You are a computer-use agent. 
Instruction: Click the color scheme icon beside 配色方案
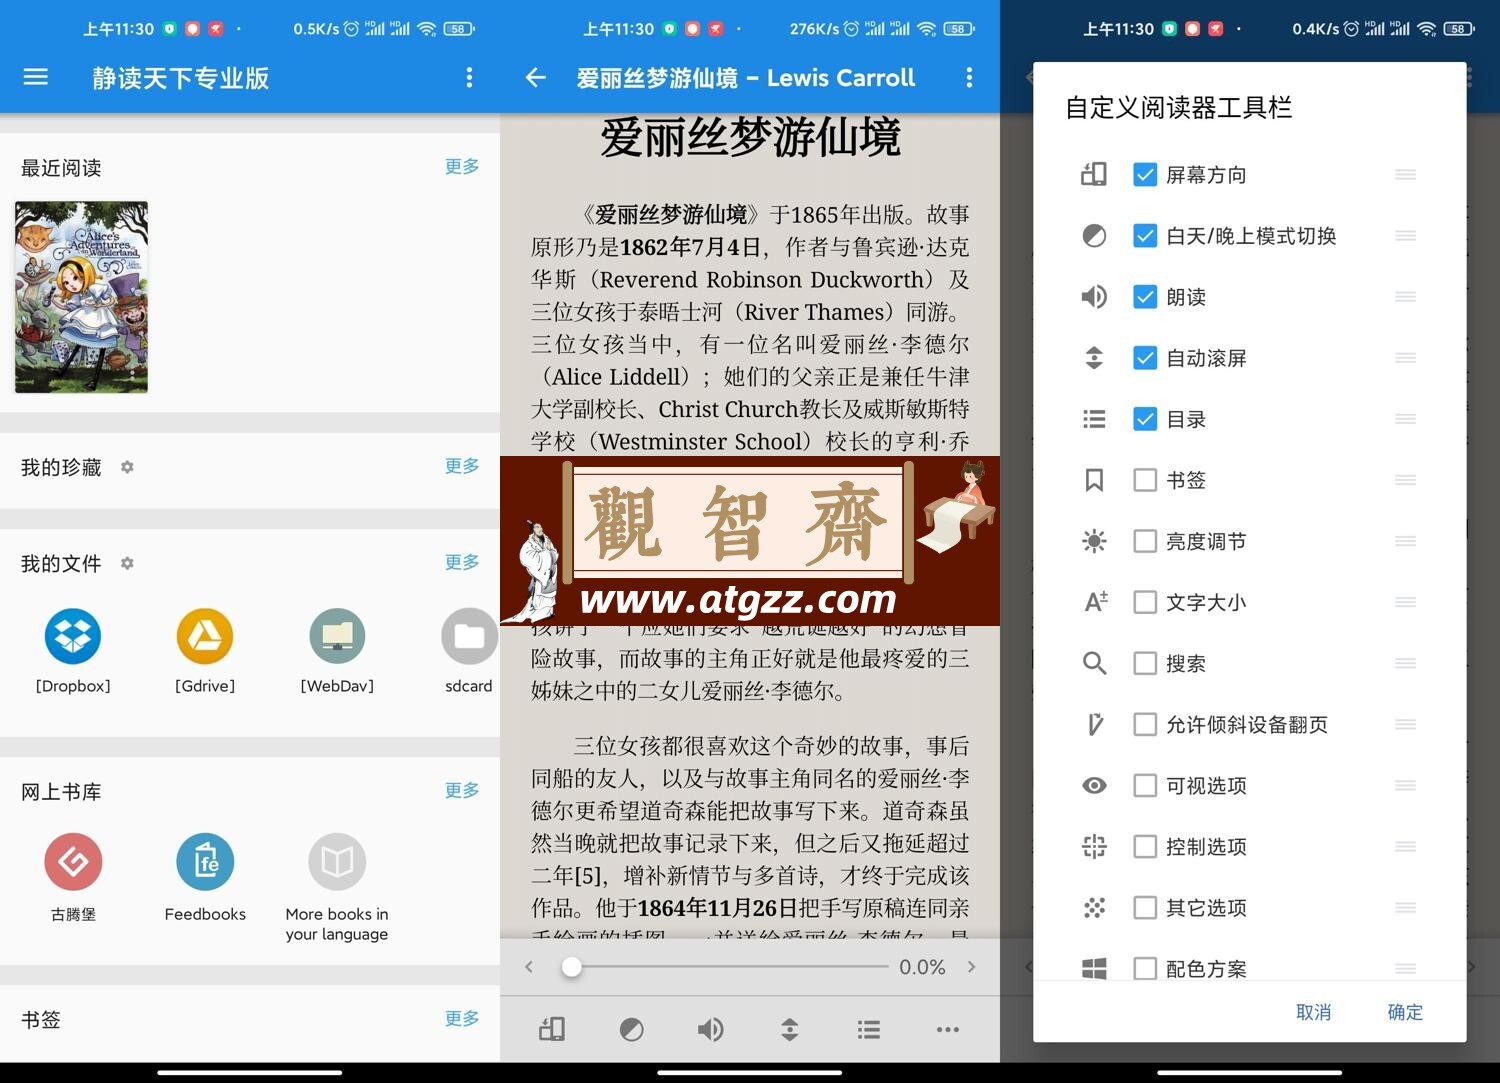point(1094,968)
